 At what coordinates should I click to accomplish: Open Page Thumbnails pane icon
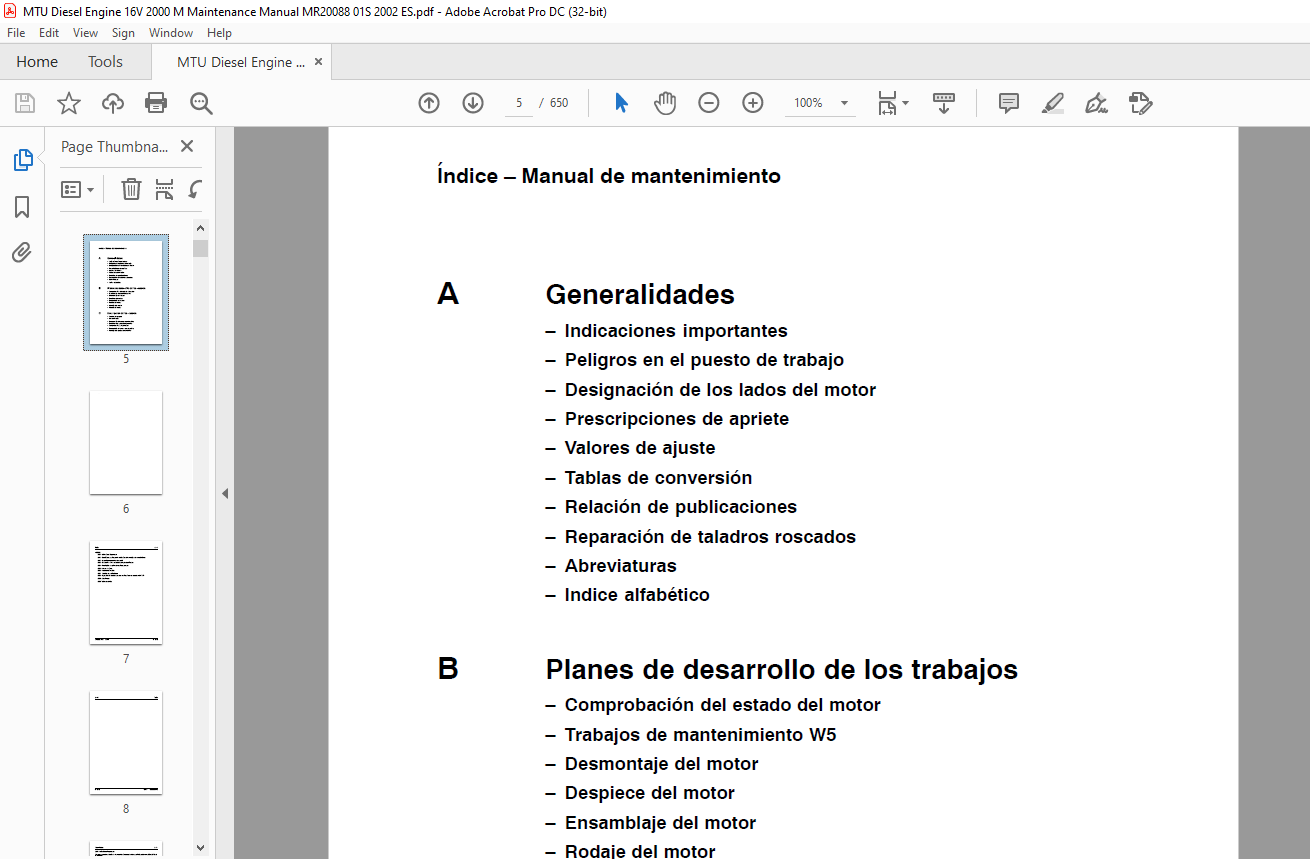(22, 160)
